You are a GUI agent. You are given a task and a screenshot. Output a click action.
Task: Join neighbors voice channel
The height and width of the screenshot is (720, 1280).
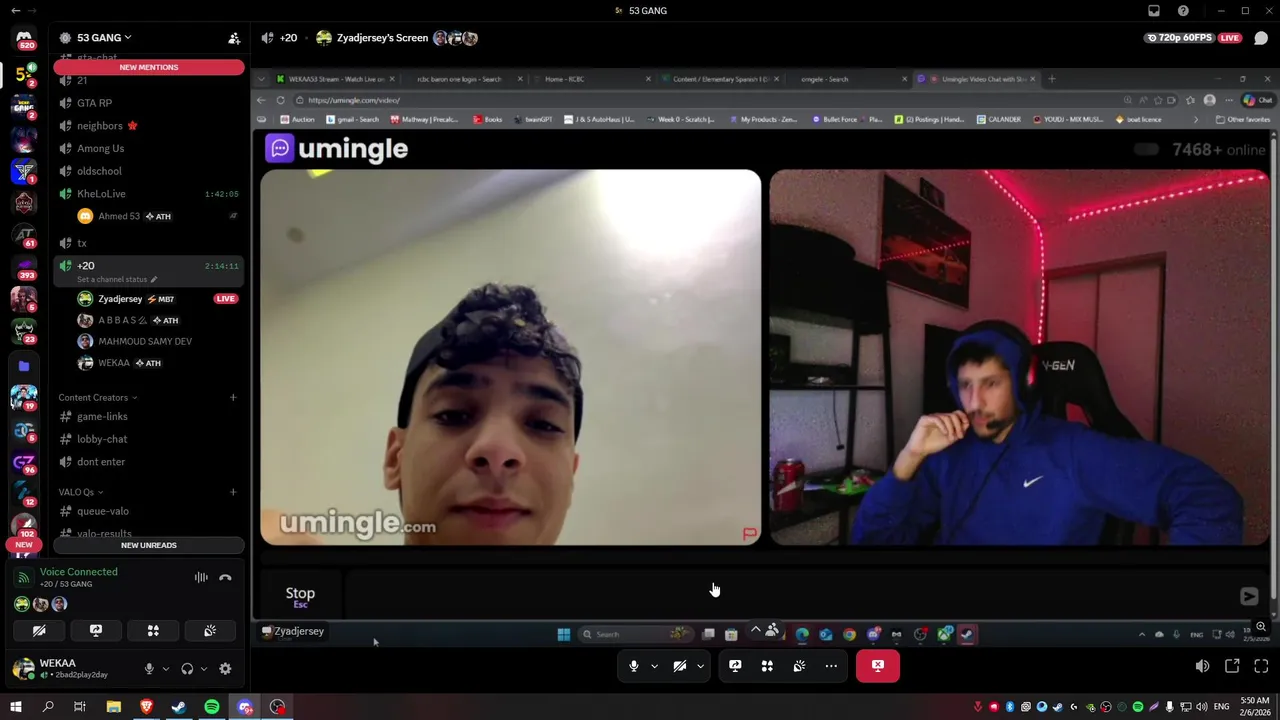point(149,126)
